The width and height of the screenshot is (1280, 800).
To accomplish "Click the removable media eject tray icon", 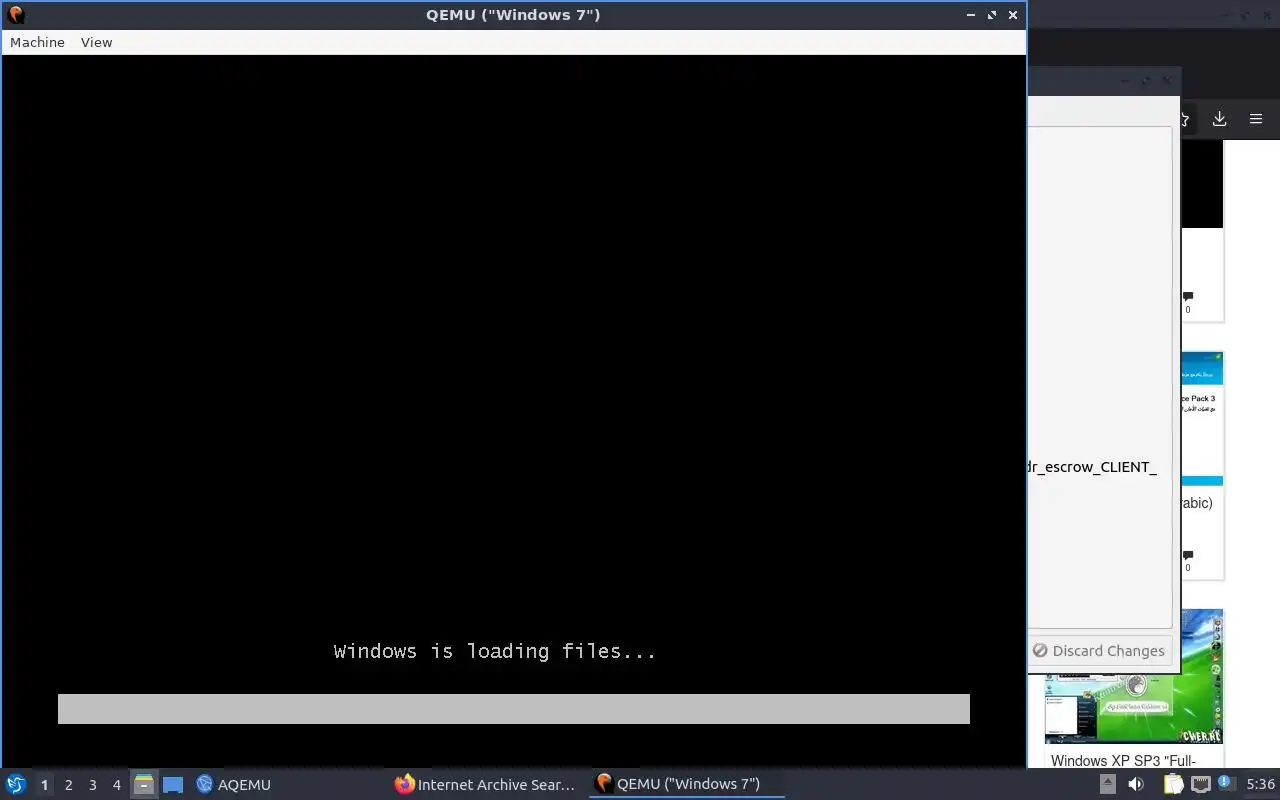I will 1107,784.
